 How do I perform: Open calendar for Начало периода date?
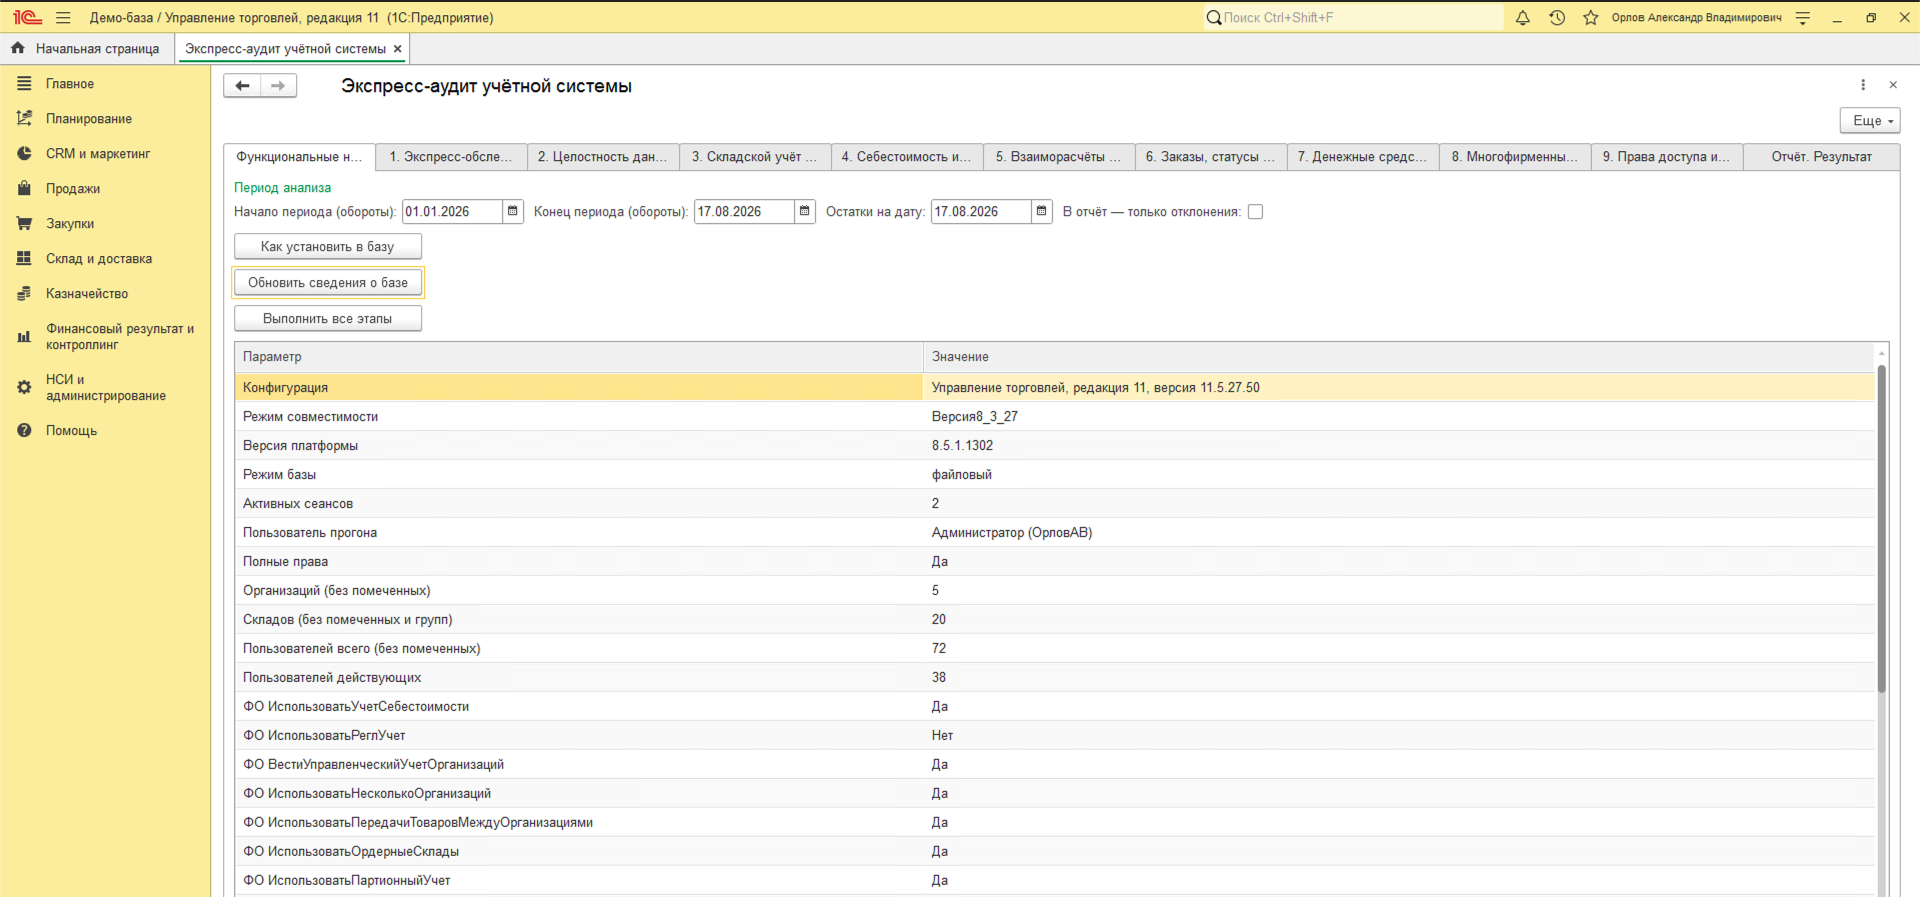(513, 212)
